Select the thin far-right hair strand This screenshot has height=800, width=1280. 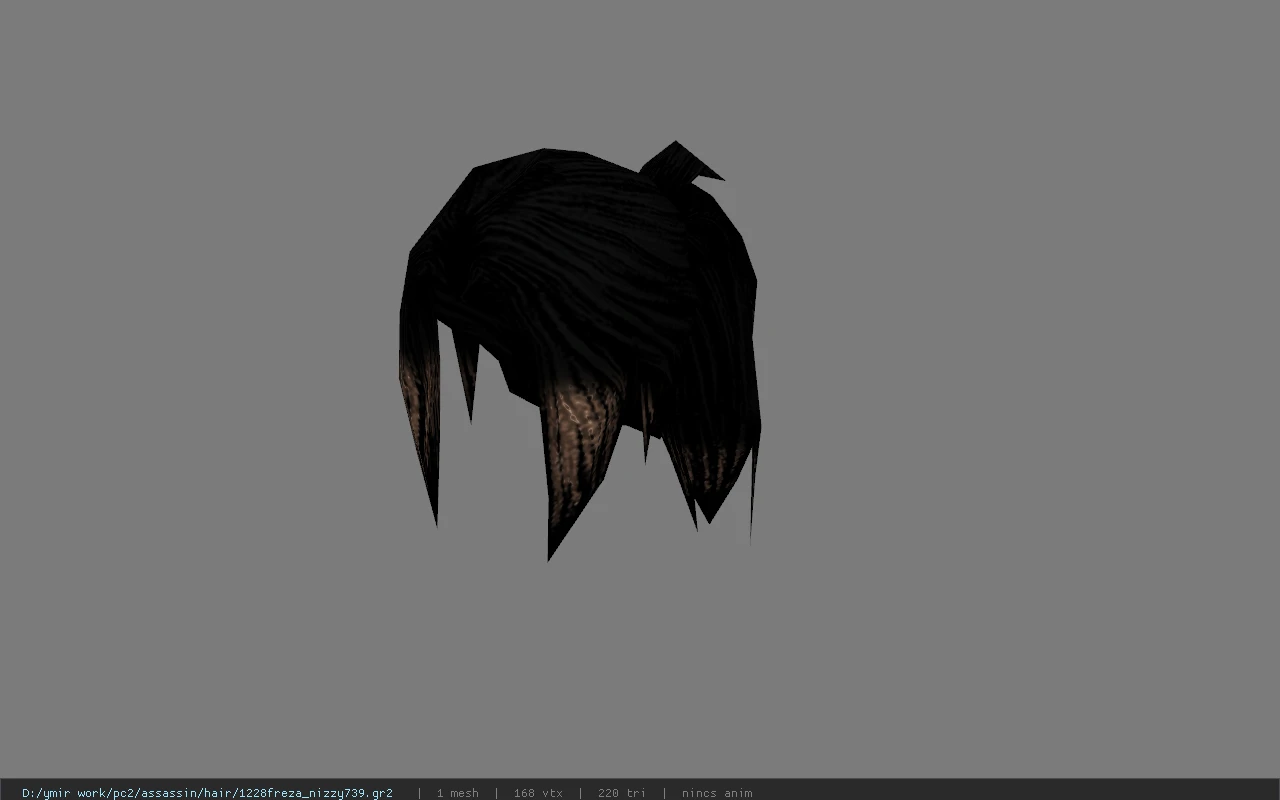point(754,470)
